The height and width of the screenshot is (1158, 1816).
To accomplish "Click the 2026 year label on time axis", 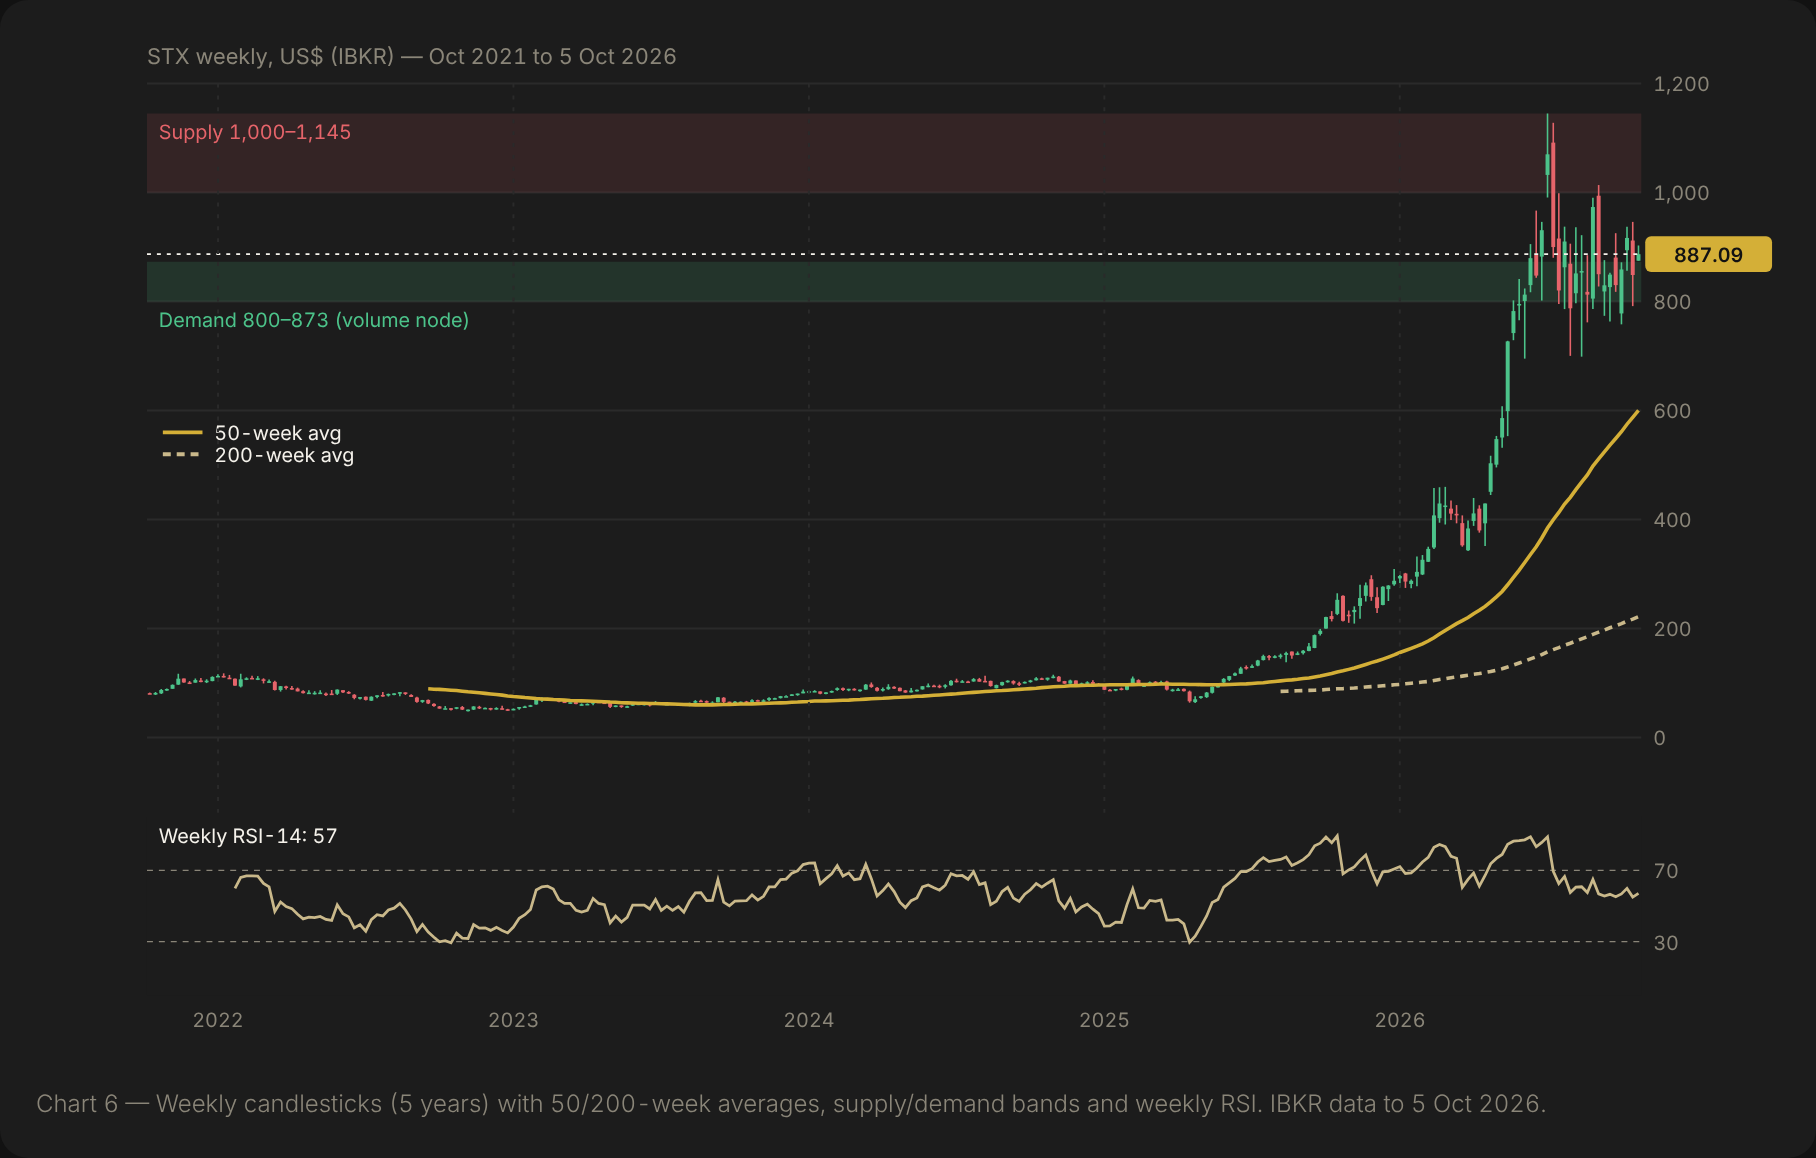I will tap(1400, 1020).
